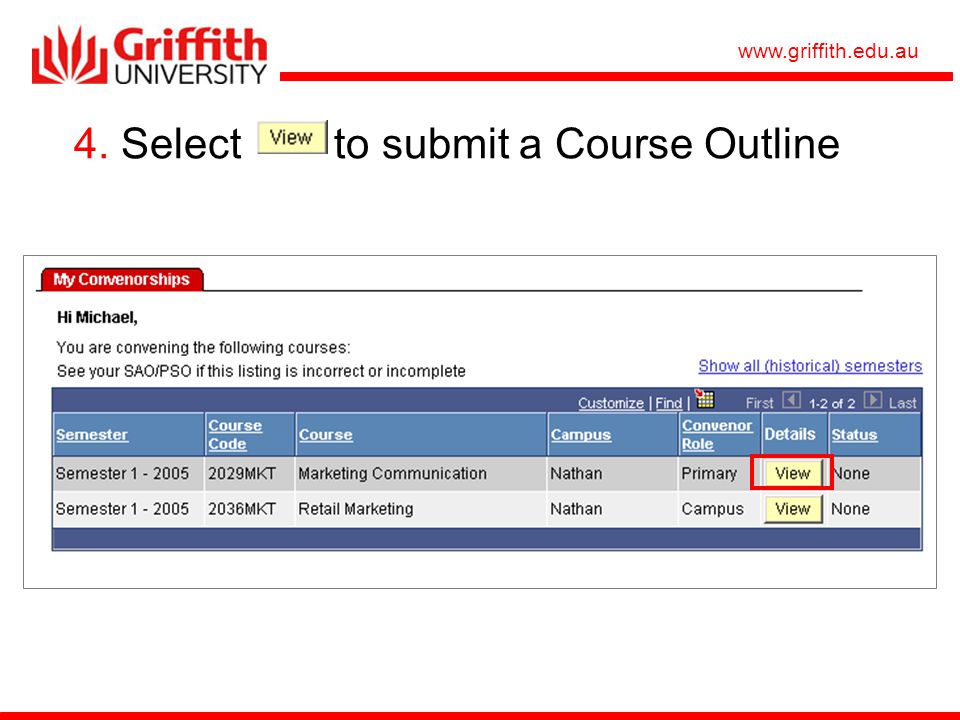The image size is (960, 720).
Task: Sort by Status column header
Action: [x=854, y=434]
